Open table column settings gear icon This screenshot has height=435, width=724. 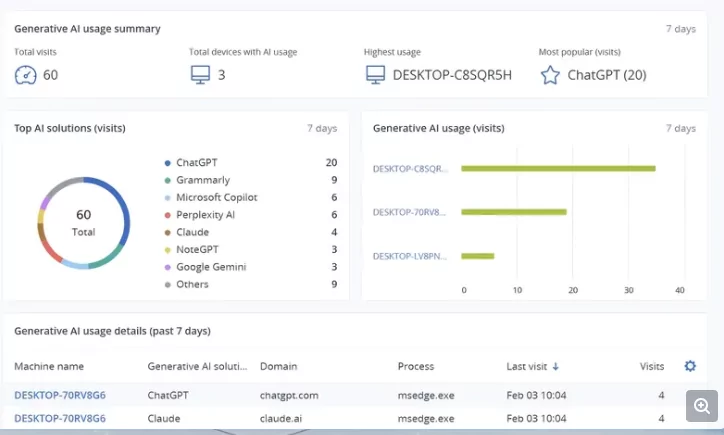(690, 366)
